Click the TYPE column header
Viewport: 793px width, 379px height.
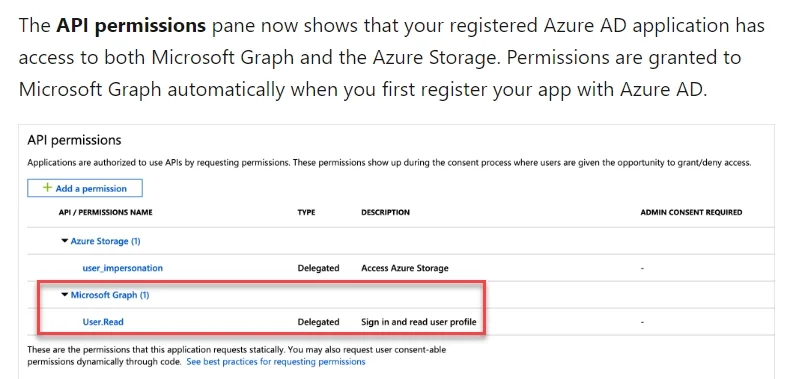306,213
